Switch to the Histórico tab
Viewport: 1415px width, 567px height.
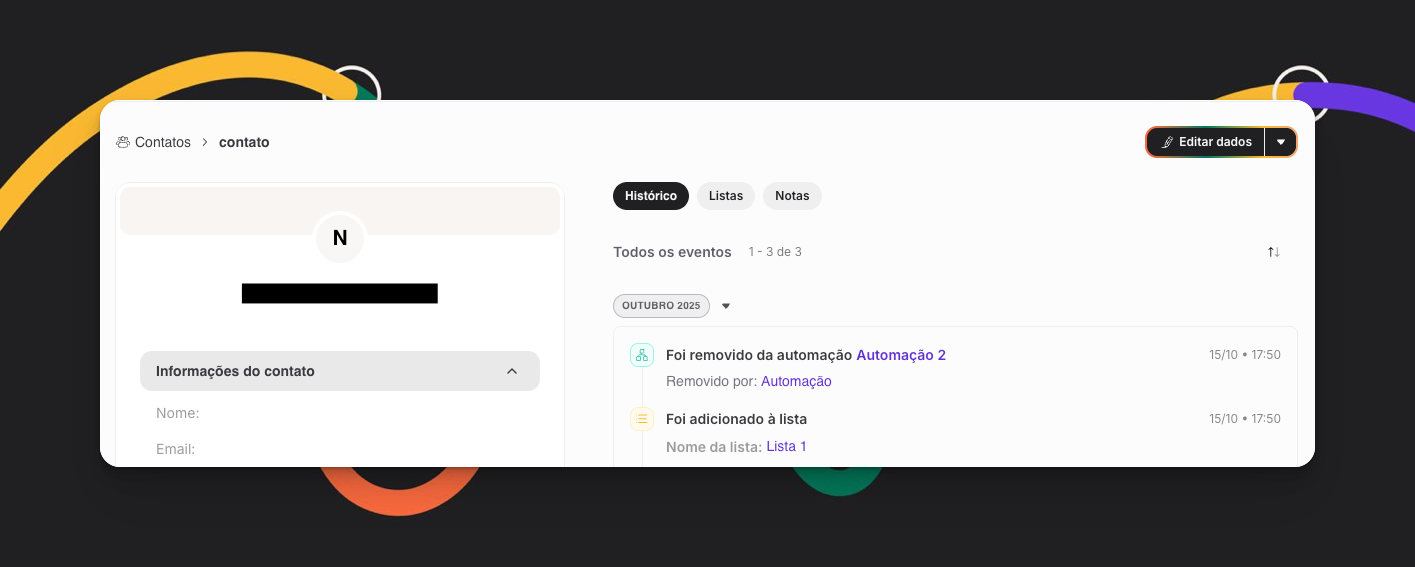pyautogui.click(x=651, y=196)
